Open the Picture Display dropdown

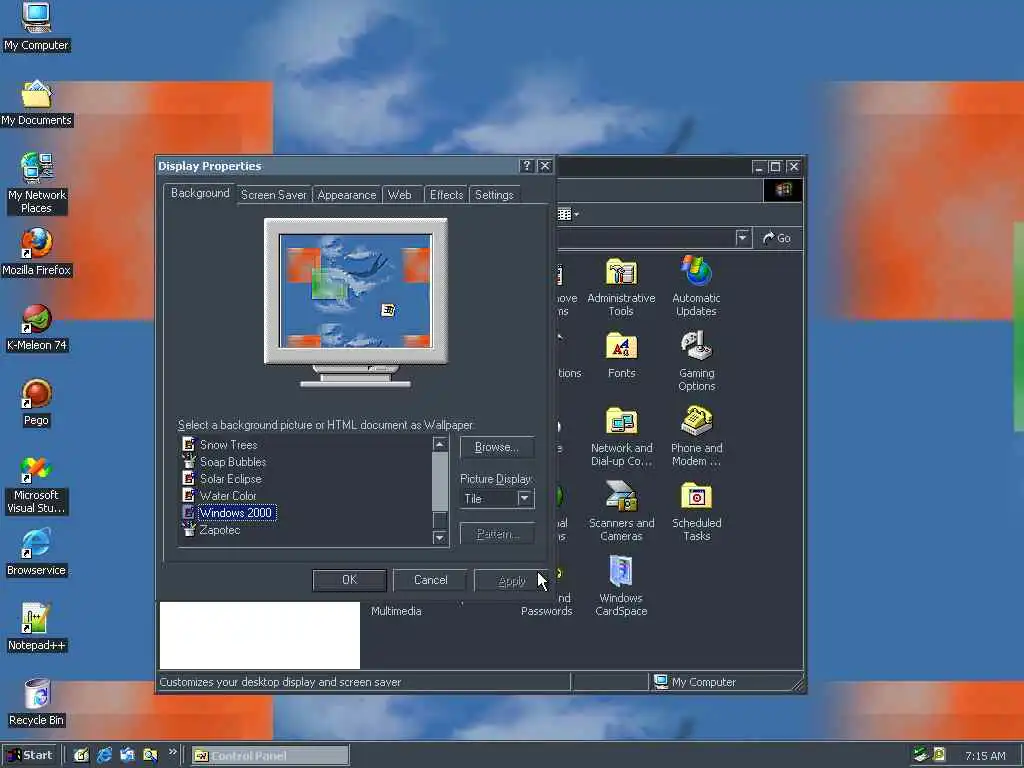(524, 498)
